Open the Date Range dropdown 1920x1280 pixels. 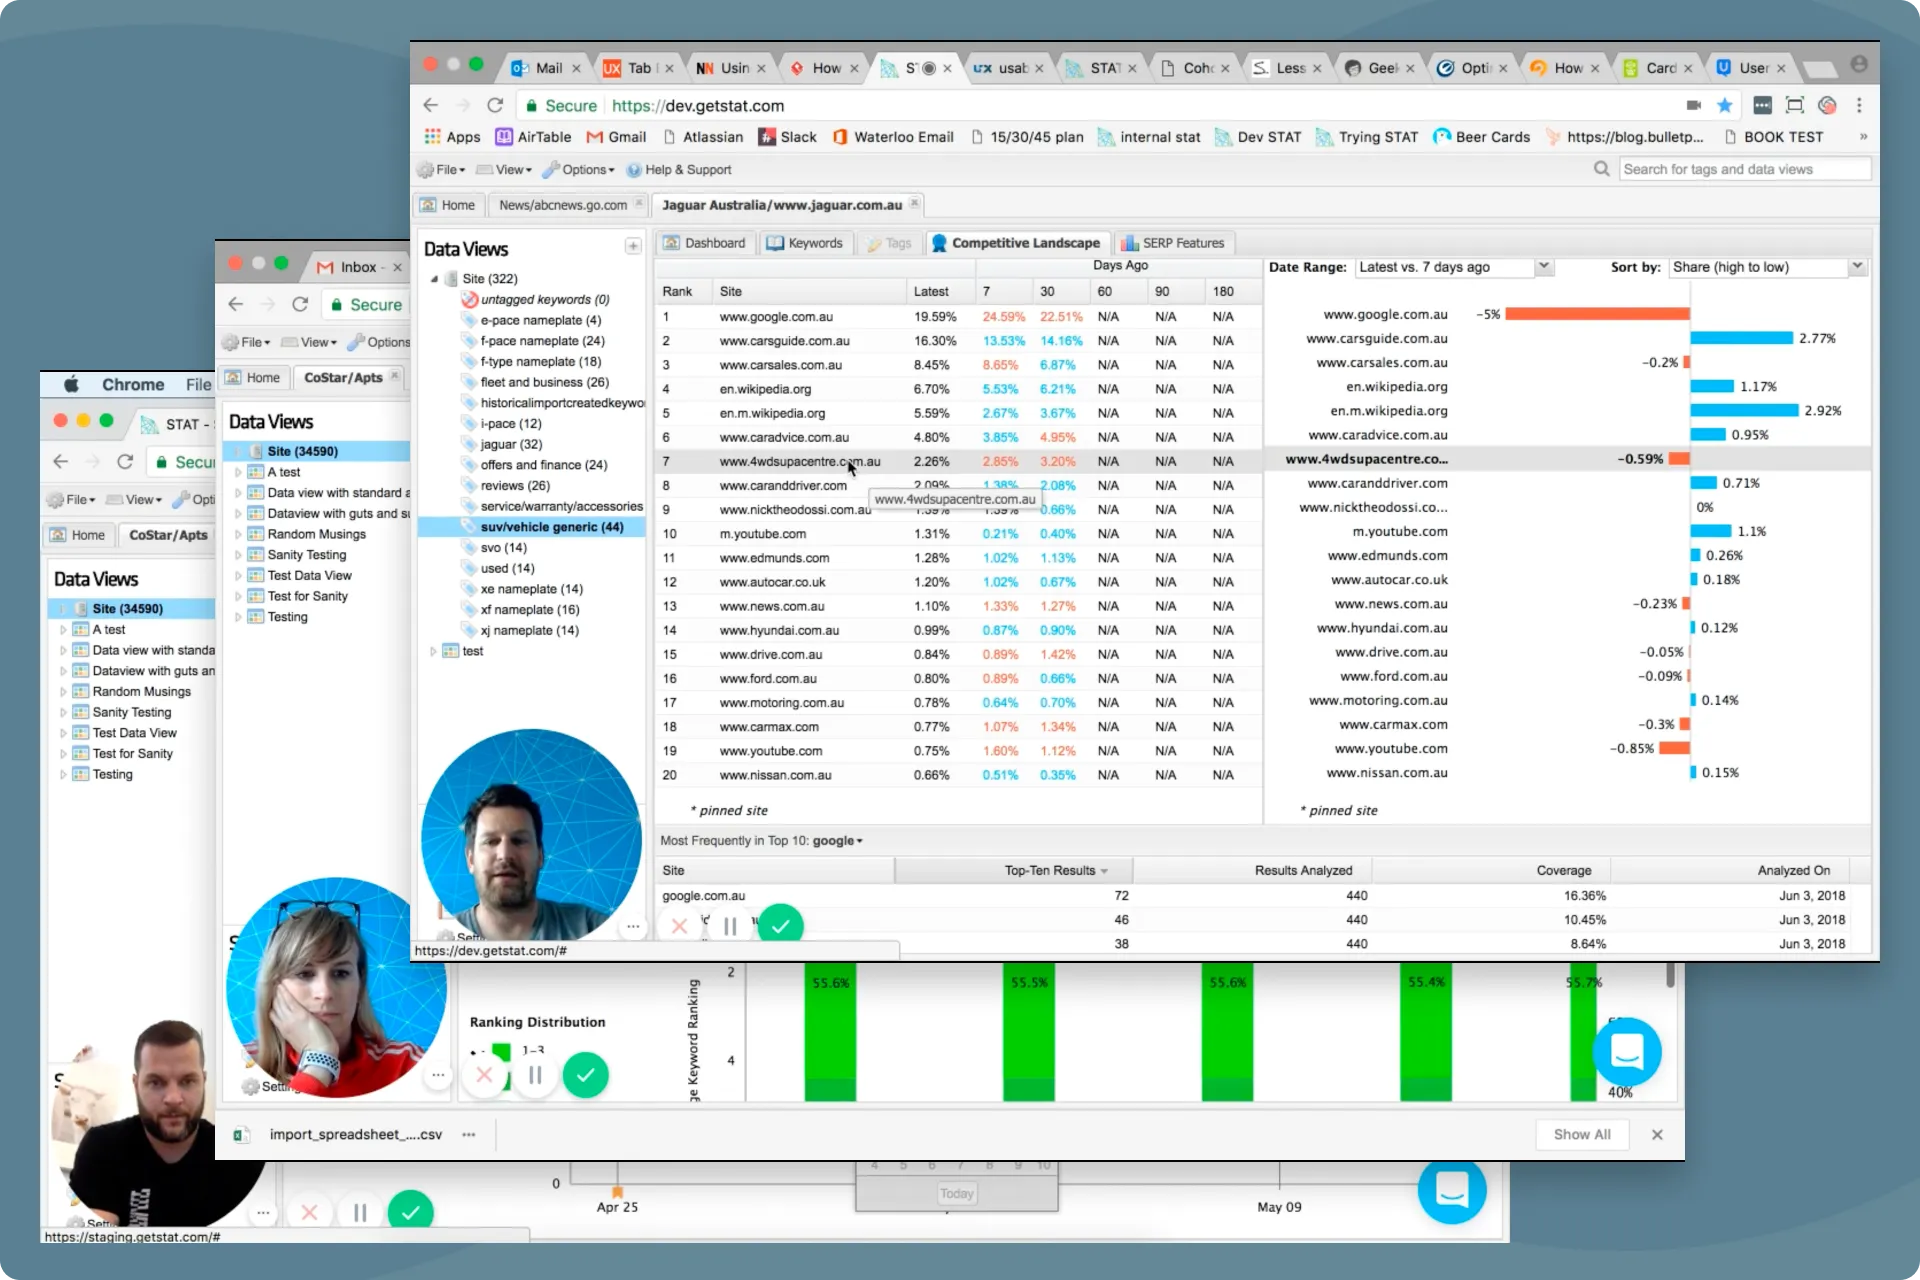point(1454,267)
